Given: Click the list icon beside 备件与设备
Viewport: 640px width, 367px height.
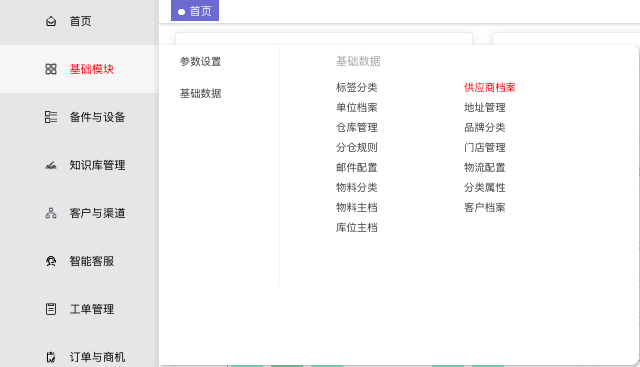Looking at the screenshot, I should click(51, 117).
